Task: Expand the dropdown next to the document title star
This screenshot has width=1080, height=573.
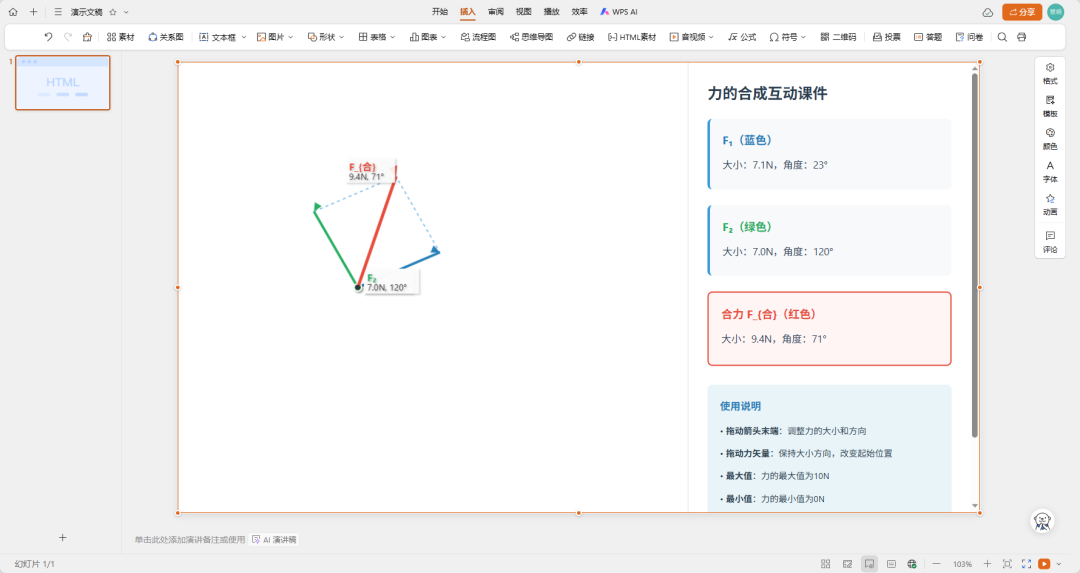Action: click(x=126, y=12)
